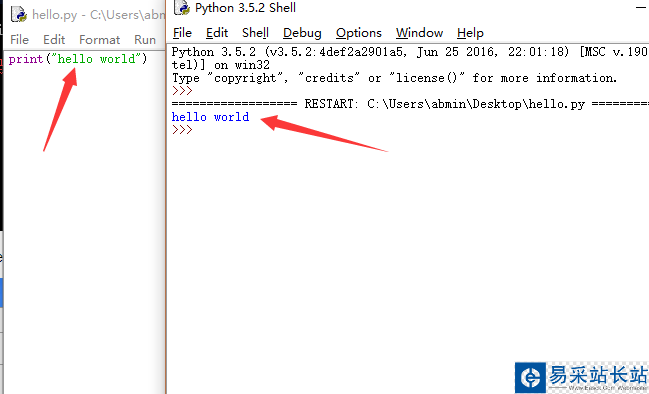Screen dimensions: 649x394
Task: Click the 'Type "copyright"' information line
Action: click(394, 78)
